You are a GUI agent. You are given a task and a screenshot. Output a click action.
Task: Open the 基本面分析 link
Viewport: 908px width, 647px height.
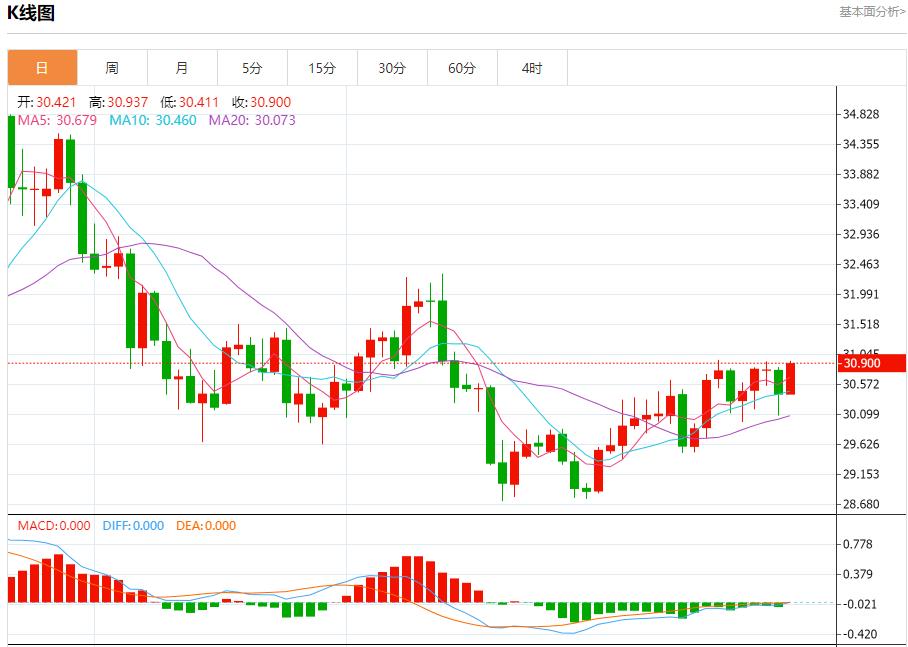[x=872, y=12]
